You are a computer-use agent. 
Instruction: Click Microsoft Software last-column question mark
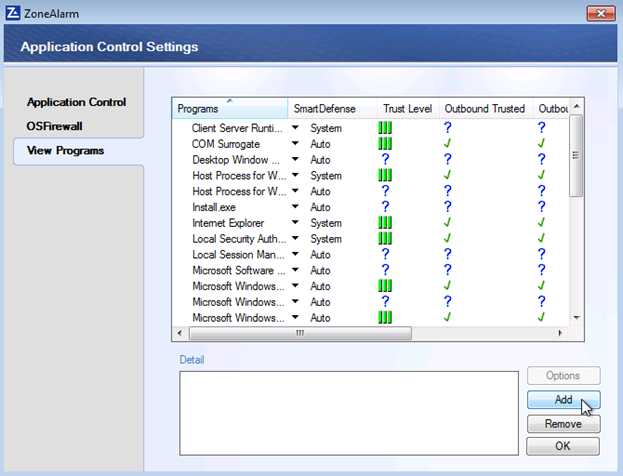click(x=541, y=270)
